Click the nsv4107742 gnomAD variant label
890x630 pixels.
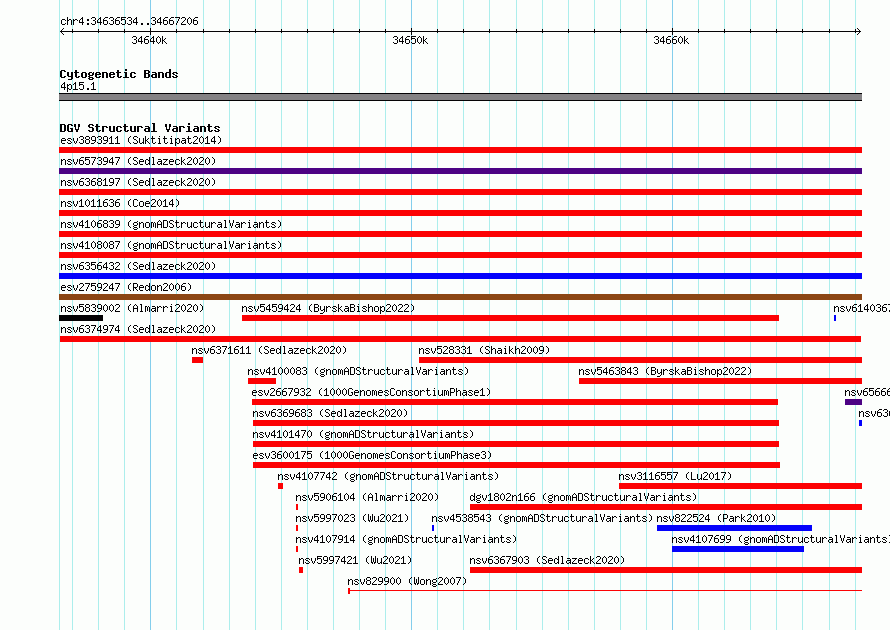(388, 476)
